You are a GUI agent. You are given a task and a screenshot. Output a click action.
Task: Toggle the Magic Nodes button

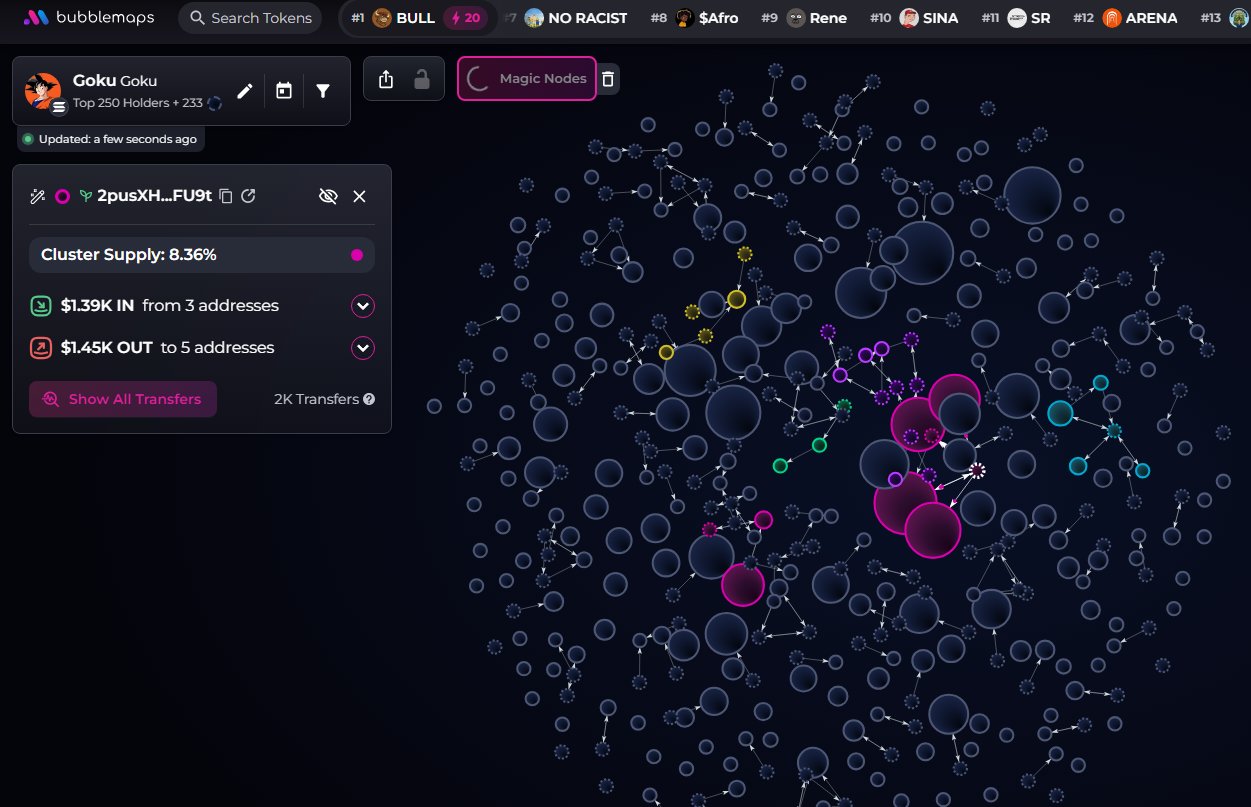coord(527,79)
